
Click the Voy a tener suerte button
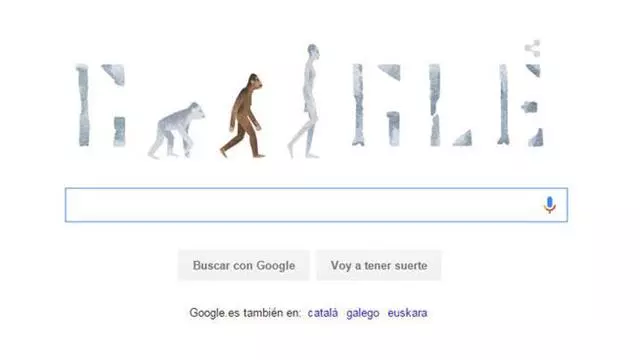[379, 265]
